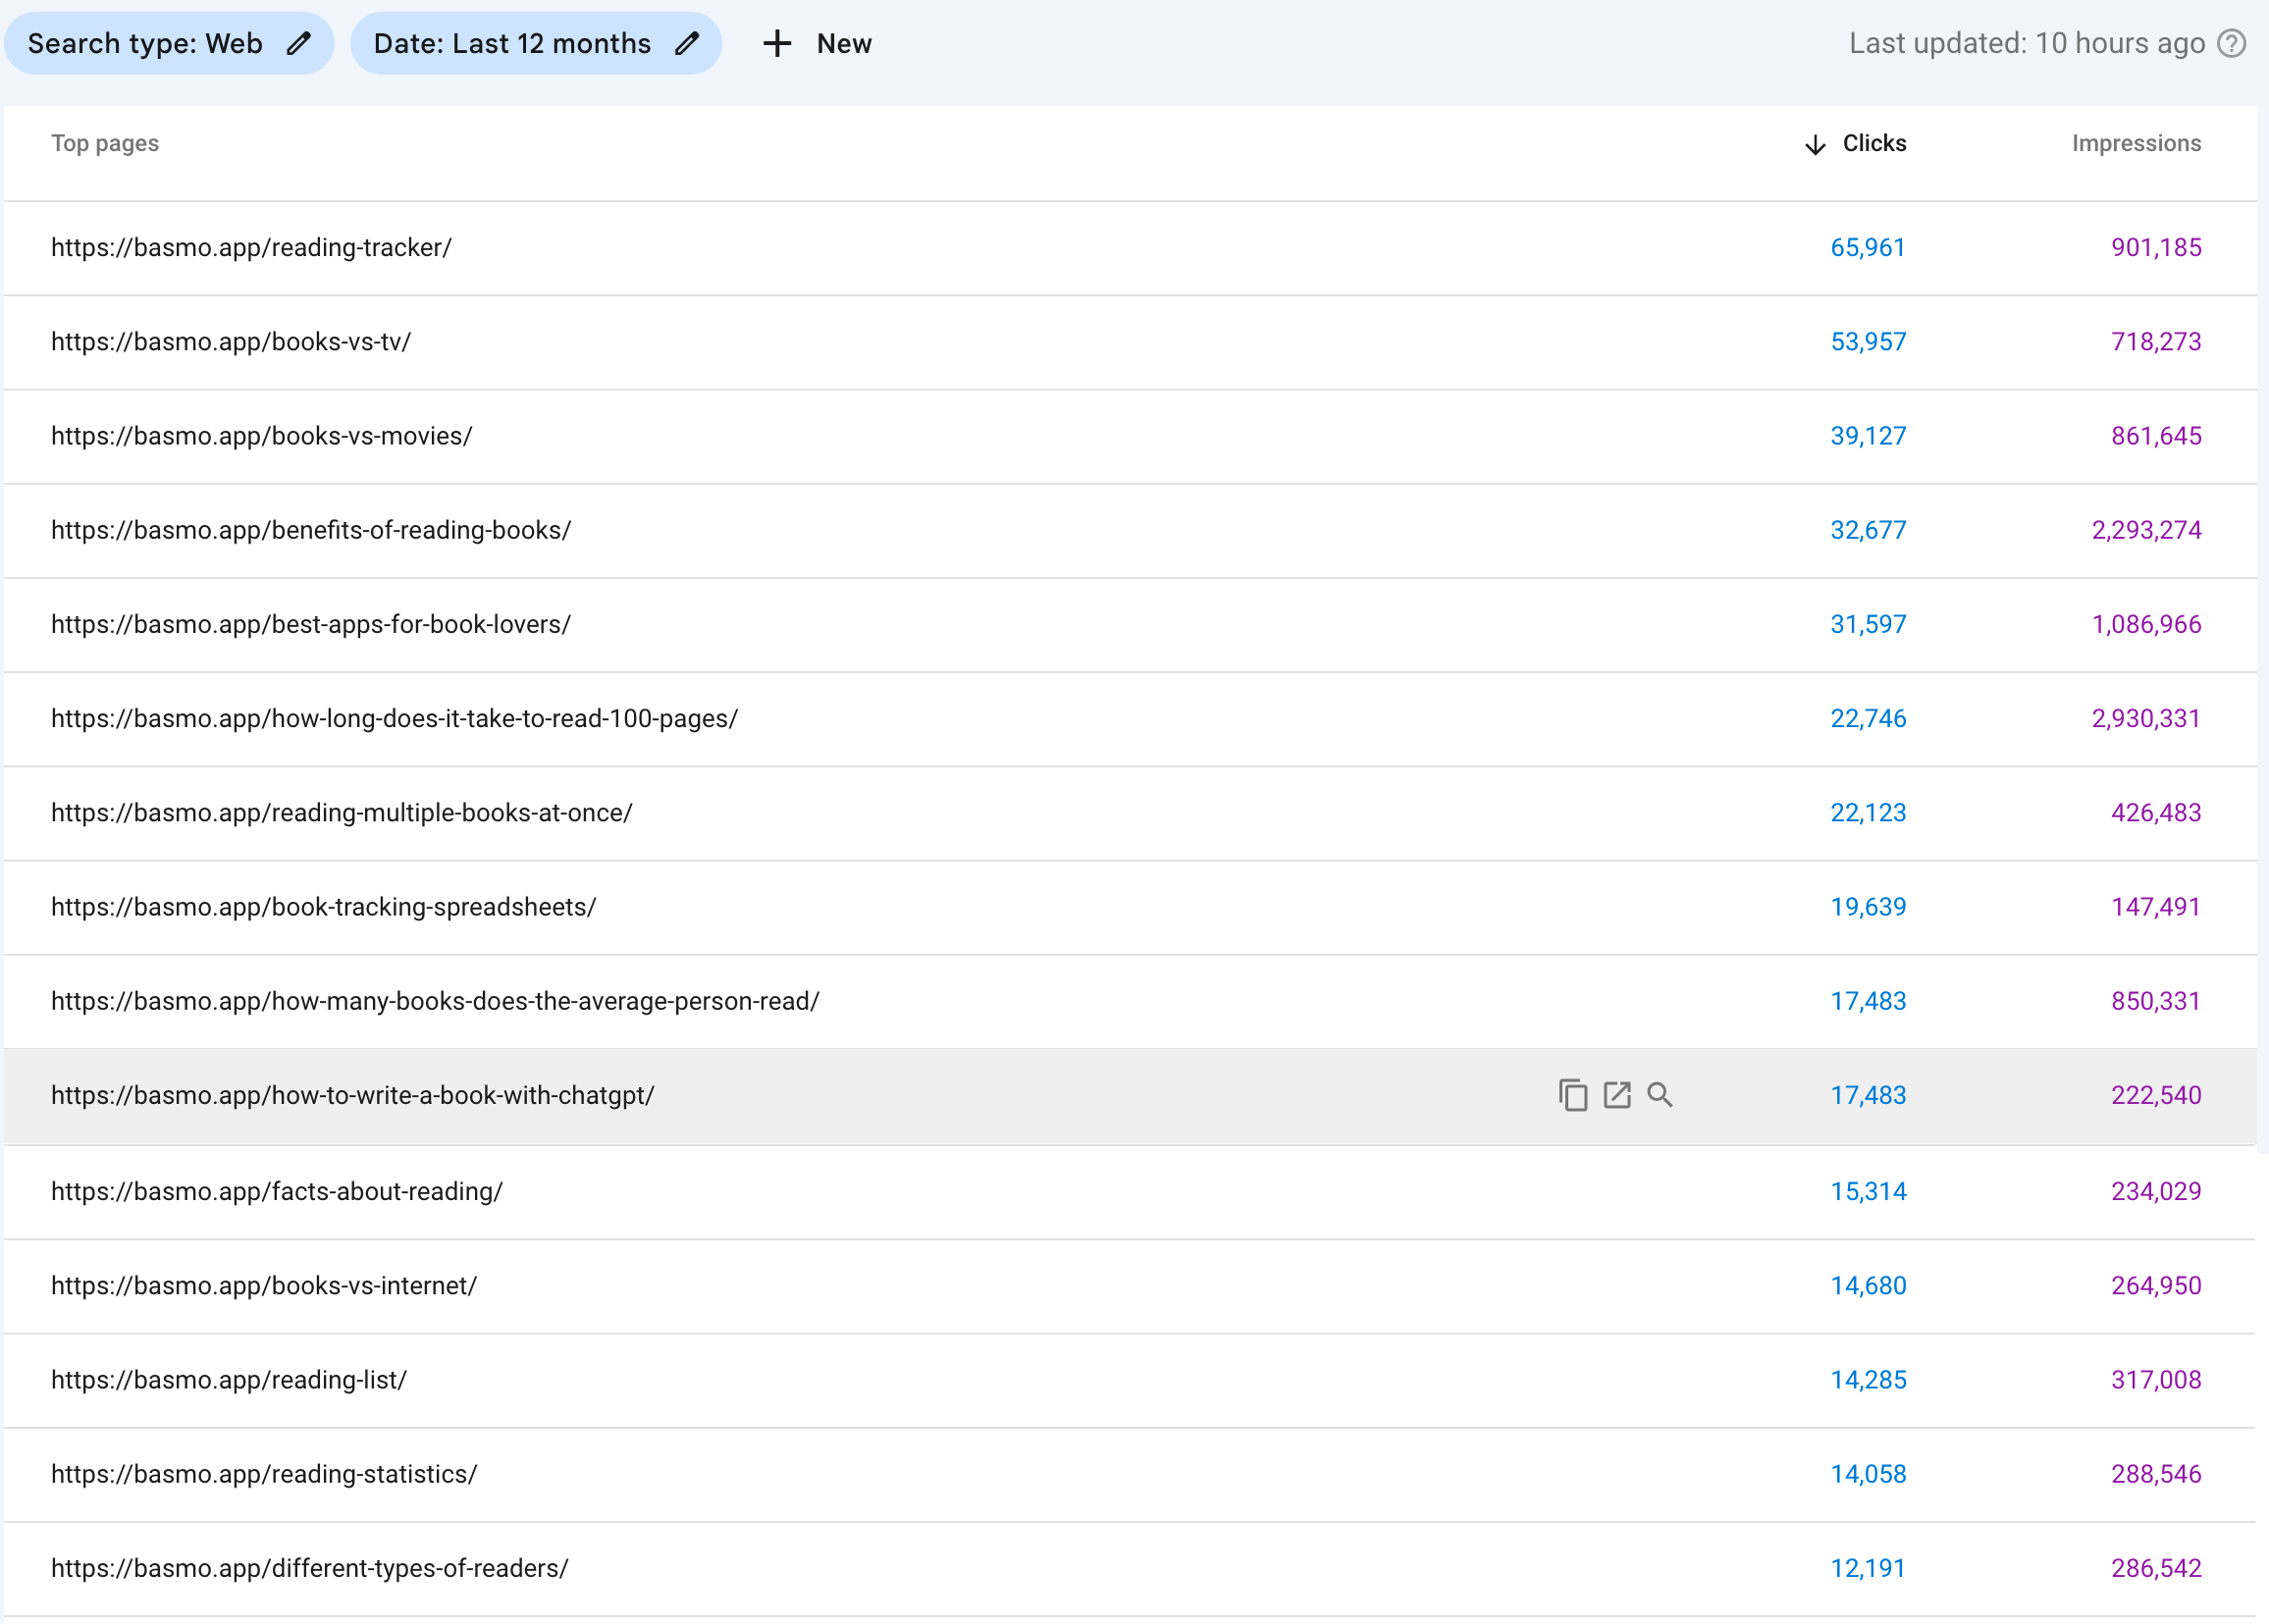Sort table by Clicks column
The width and height of the screenshot is (2269, 1624).
coord(1874,143)
